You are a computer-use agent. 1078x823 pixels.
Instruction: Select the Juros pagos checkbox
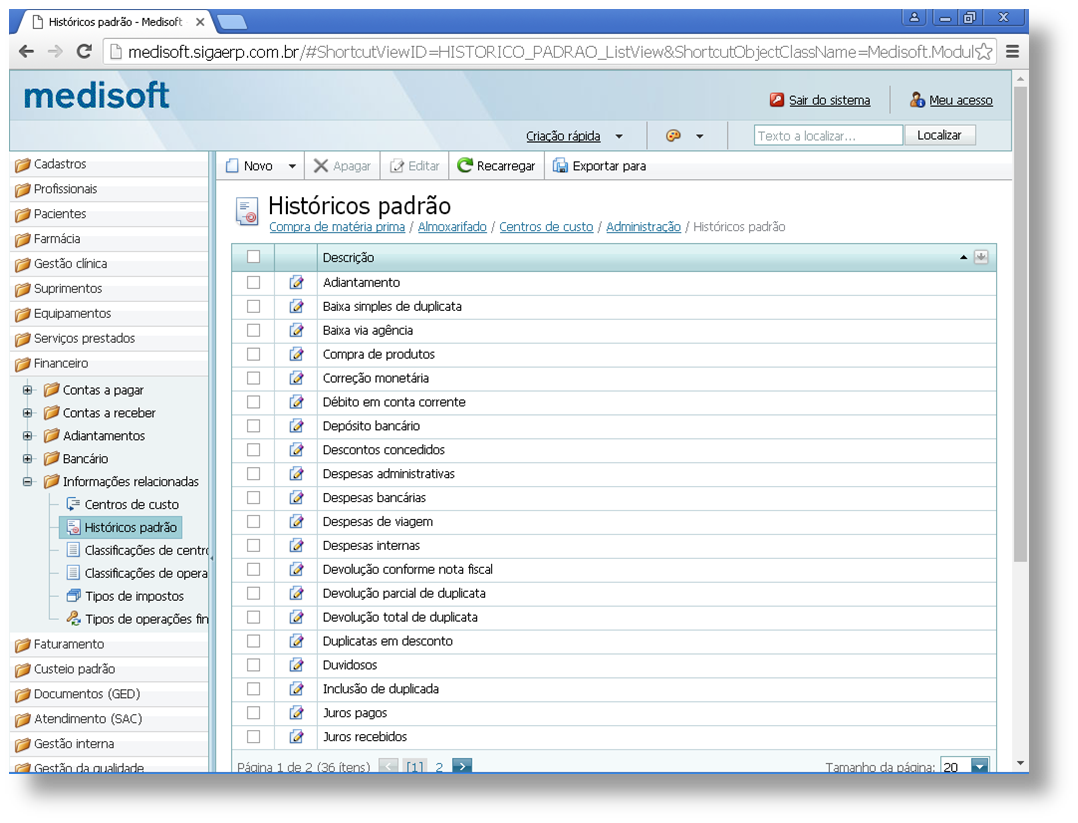point(254,713)
